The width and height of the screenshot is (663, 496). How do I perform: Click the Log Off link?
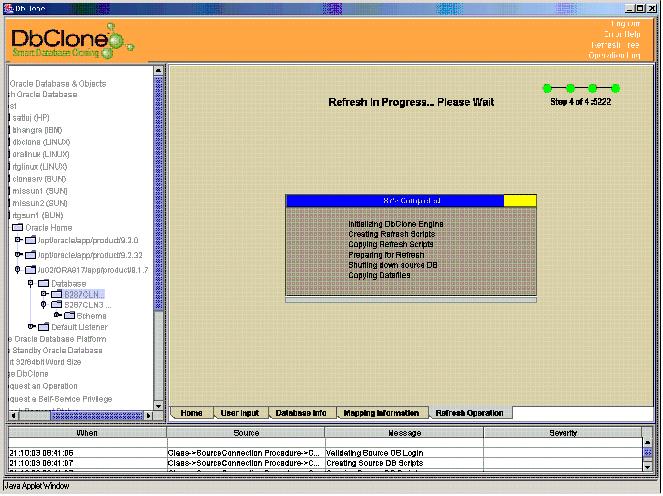click(625, 24)
